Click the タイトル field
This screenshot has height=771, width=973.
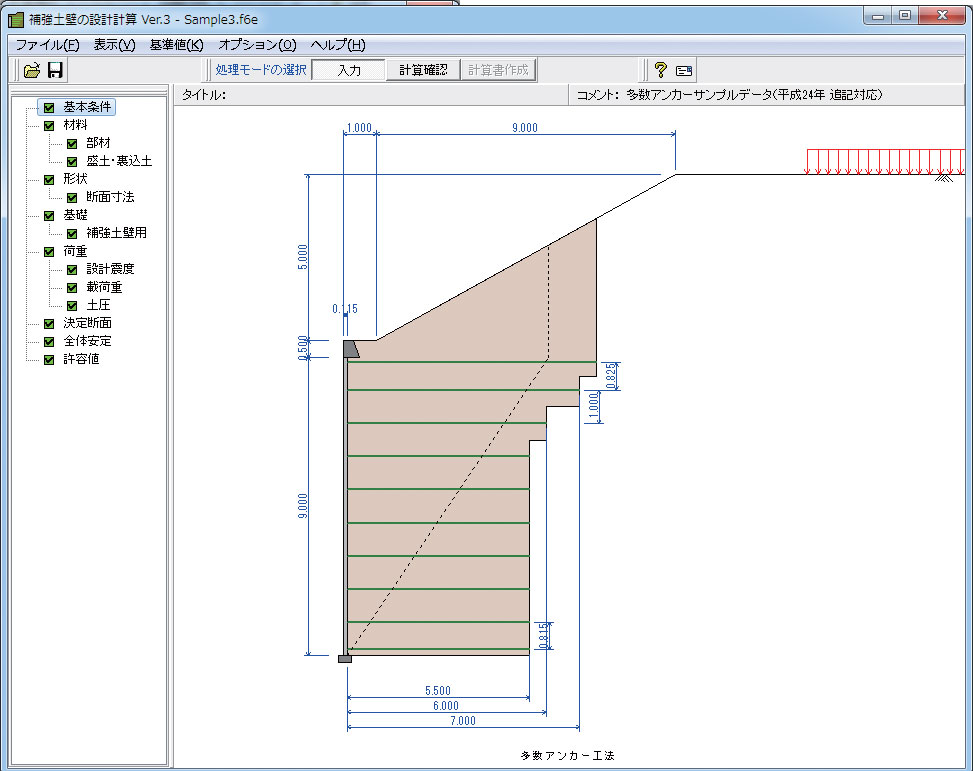click(371, 94)
